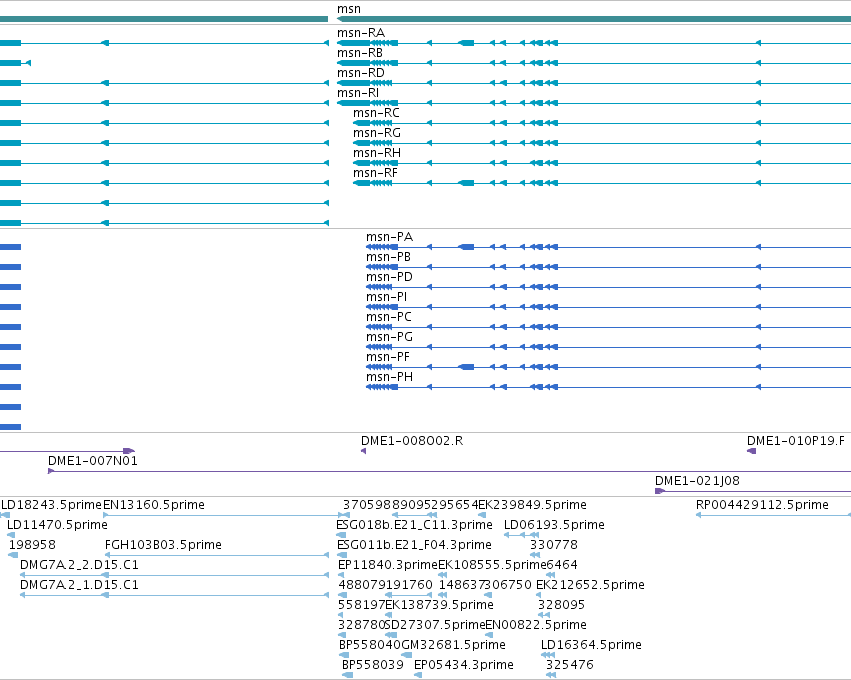Select transcript msn-RB
Image resolution: width=851 pixels, height=680 pixels.
[x=360, y=53]
